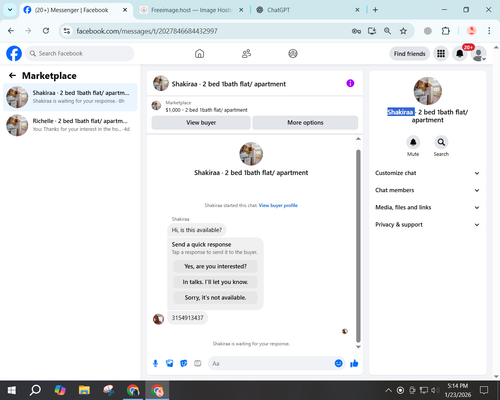The height and width of the screenshot is (400, 500).
Task: Click the More options button
Action: (305, 123)
